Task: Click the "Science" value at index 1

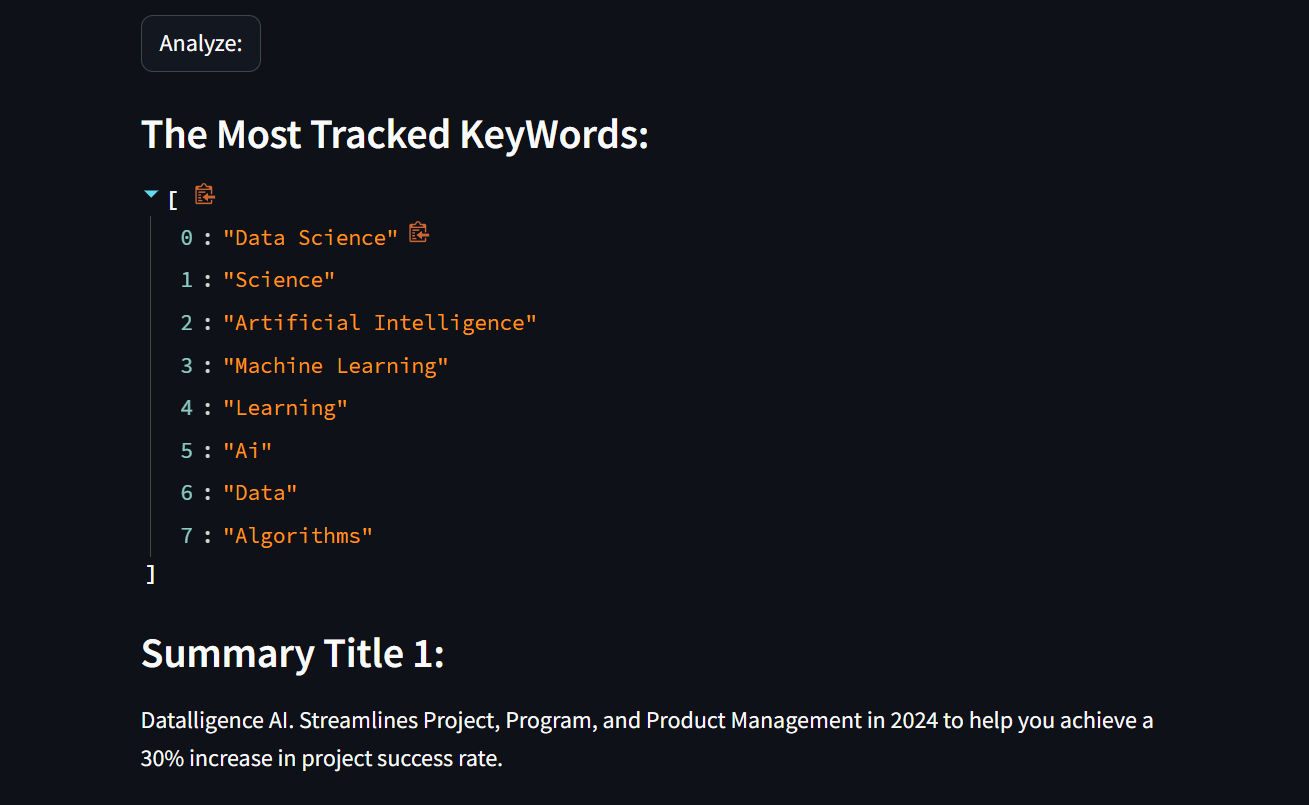Action: click(x=279, y=280)
